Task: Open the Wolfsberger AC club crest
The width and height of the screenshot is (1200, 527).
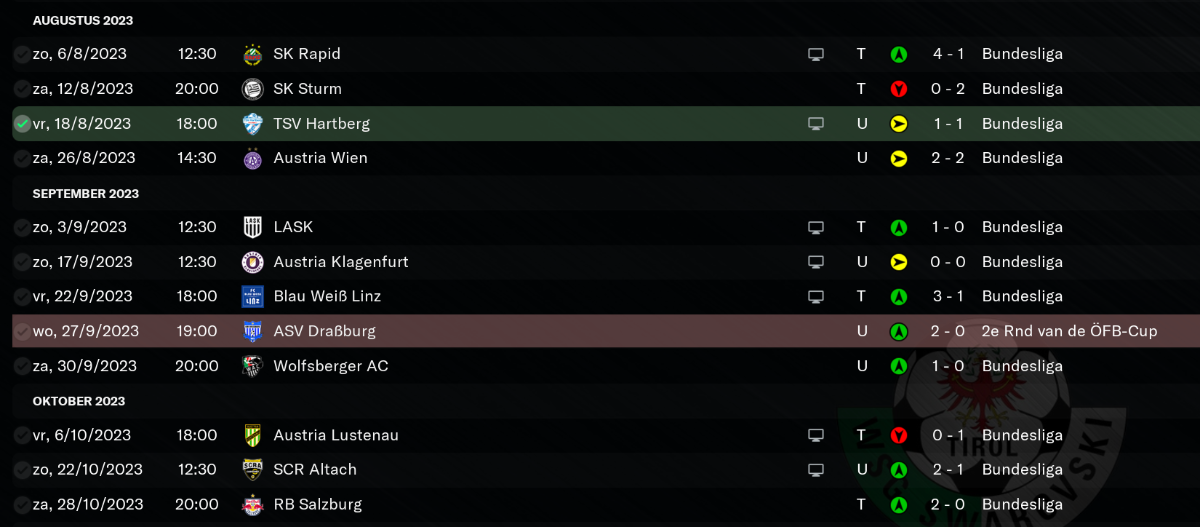Action: (253, 366)
